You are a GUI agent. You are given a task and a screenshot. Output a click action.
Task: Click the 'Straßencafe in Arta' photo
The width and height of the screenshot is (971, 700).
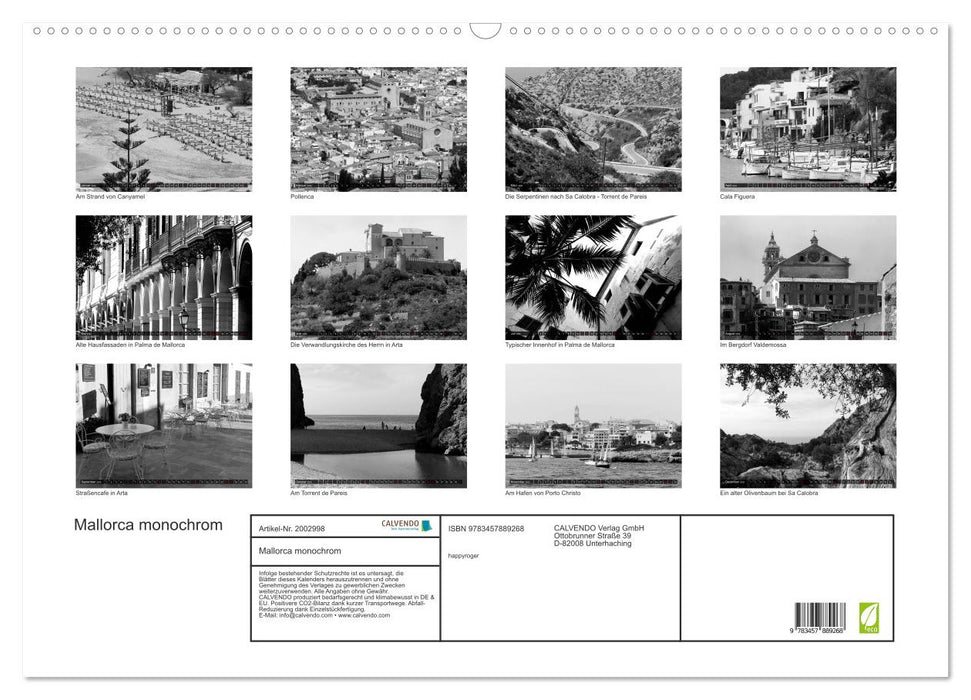point(162,424)
